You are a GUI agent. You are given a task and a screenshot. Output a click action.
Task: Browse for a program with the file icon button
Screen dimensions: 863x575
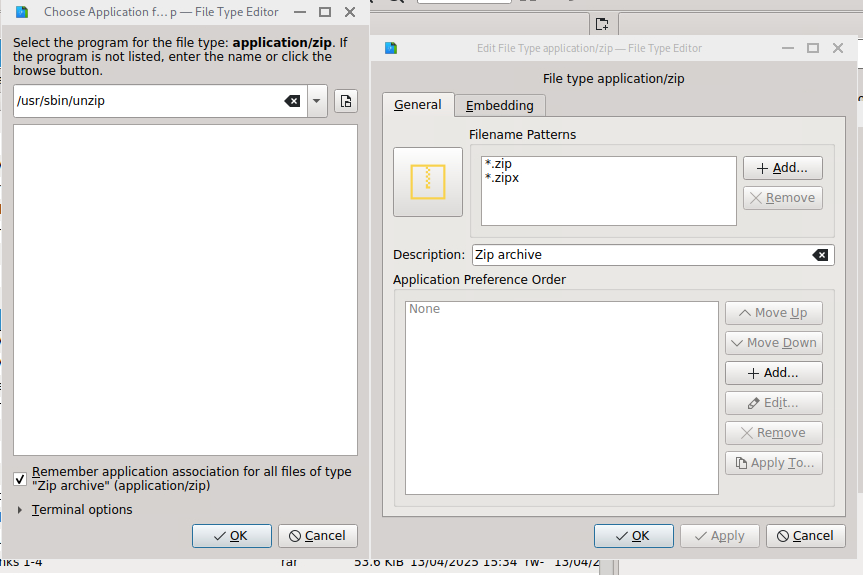[x=346, y=101]
